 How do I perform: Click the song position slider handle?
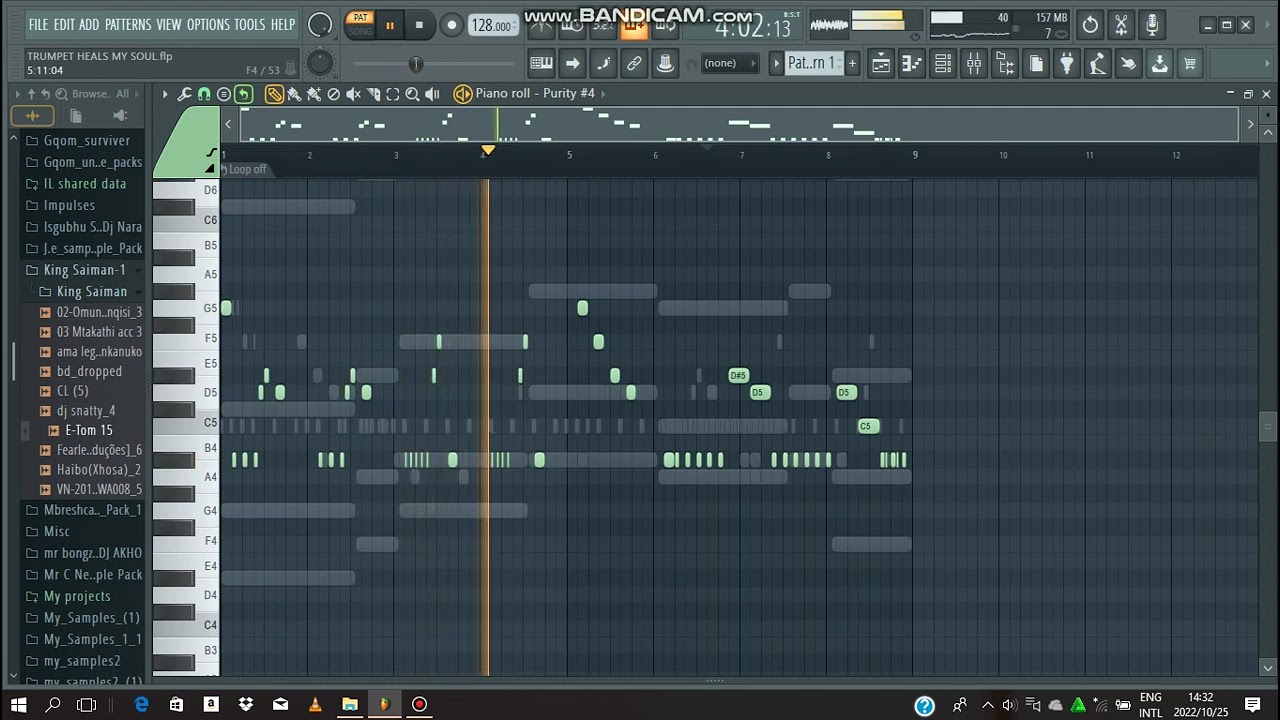(x=416, y=65)
